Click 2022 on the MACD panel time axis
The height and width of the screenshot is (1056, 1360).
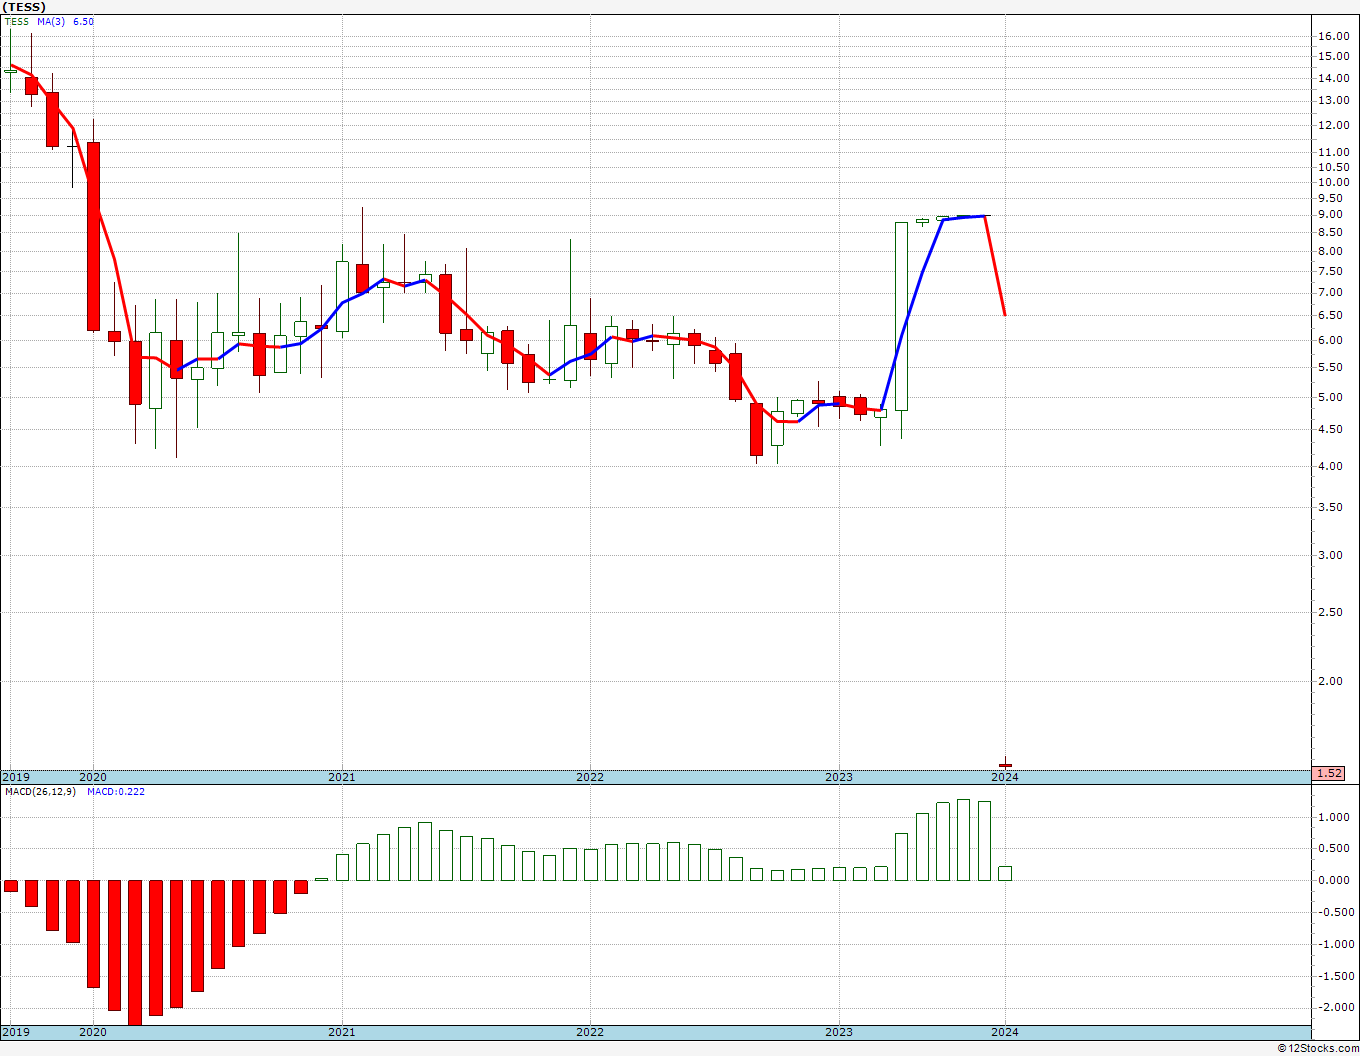590,1032
